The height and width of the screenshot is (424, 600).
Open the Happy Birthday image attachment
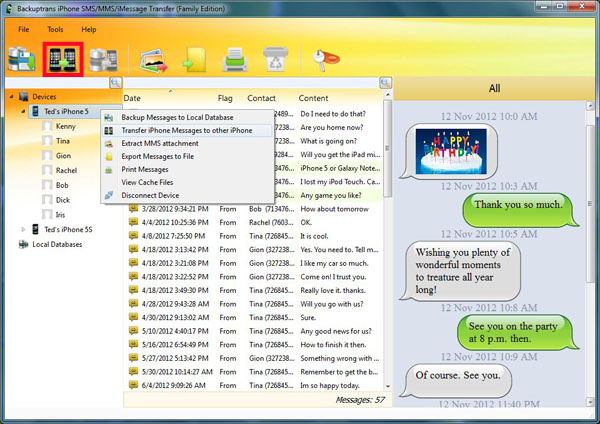(x=451, y=152)
